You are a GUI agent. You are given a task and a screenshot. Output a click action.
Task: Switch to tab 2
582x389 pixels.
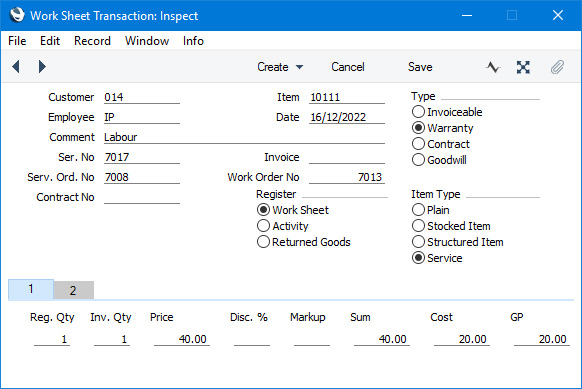[73, 290]
